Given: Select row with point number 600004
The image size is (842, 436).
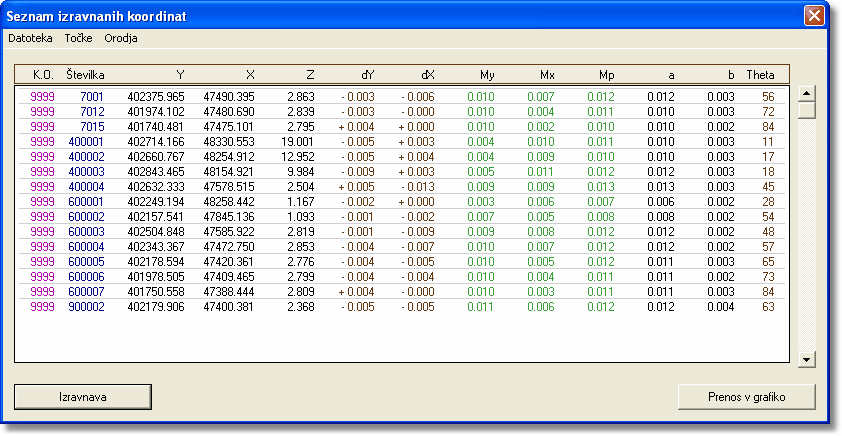Looking at the screenshot, I should click(86, 247).
